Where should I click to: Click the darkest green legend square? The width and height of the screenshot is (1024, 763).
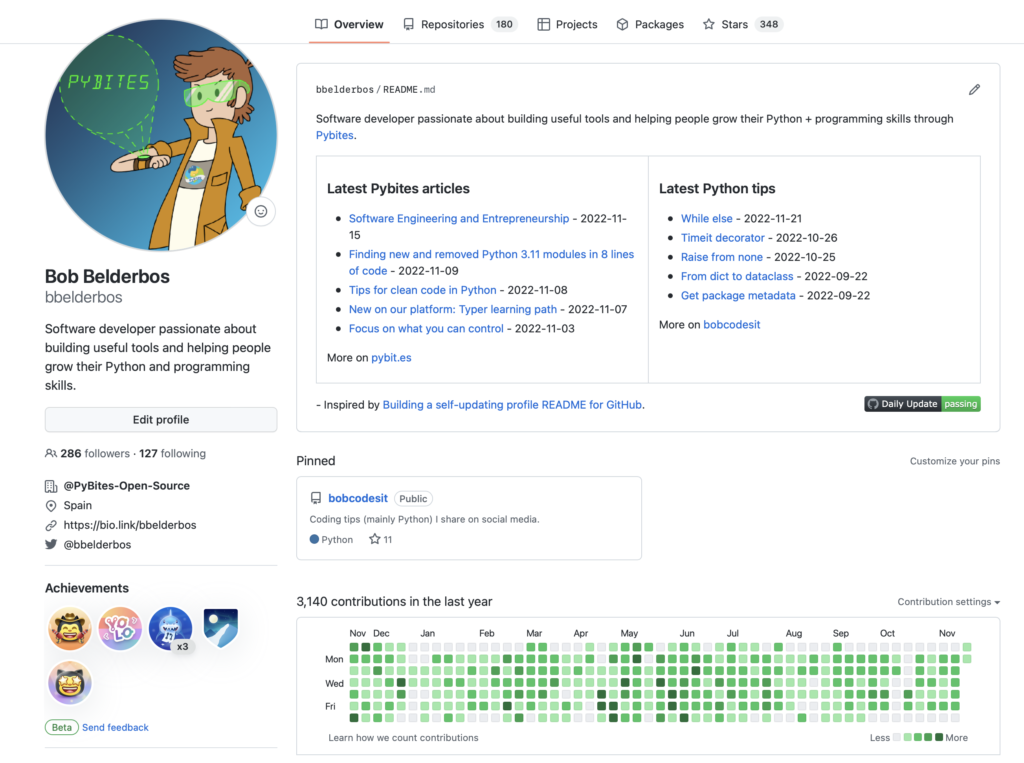[939, 738]
